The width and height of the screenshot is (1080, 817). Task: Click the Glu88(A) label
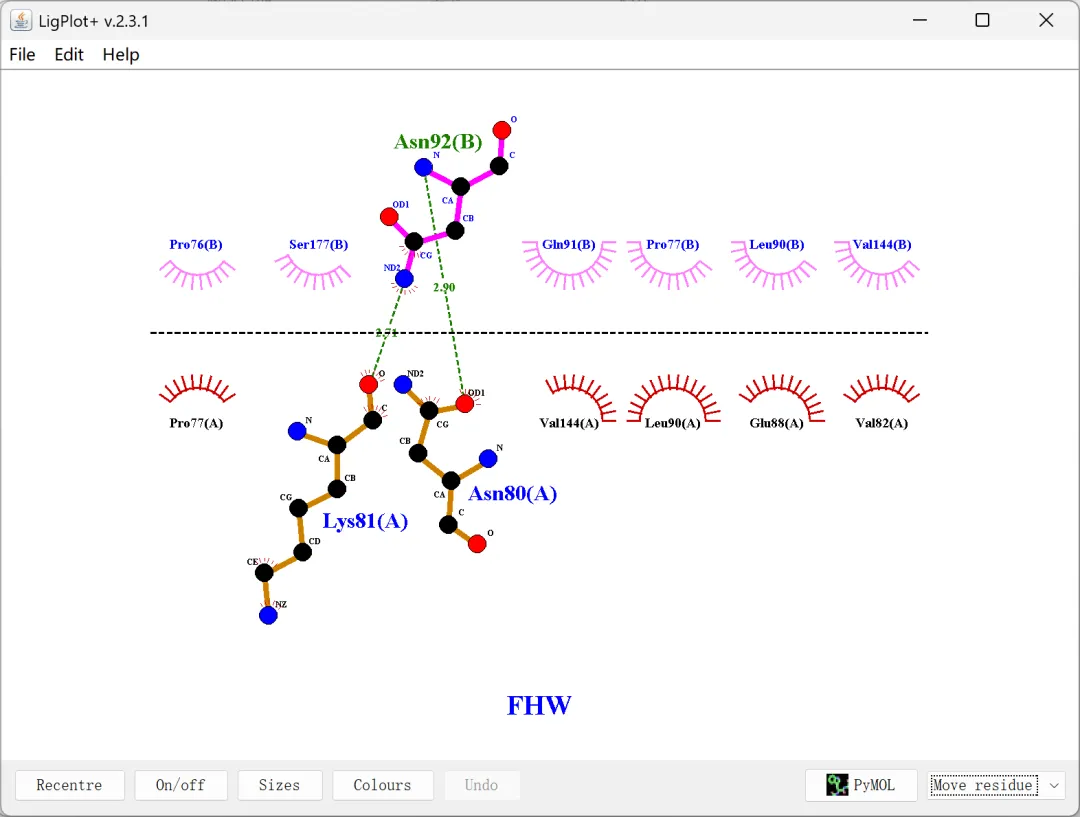click(777, 423)
